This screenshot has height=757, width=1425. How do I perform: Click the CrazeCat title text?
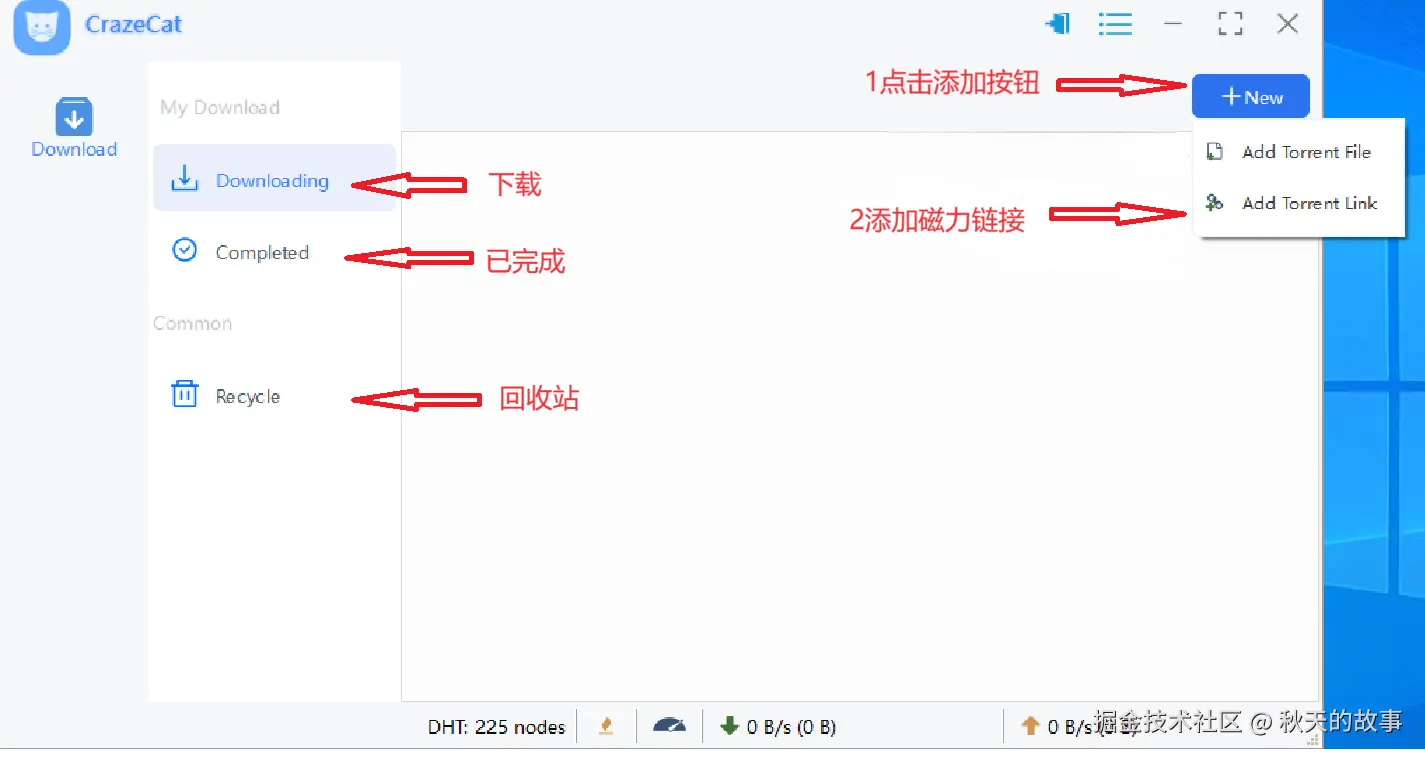(133, 25)
